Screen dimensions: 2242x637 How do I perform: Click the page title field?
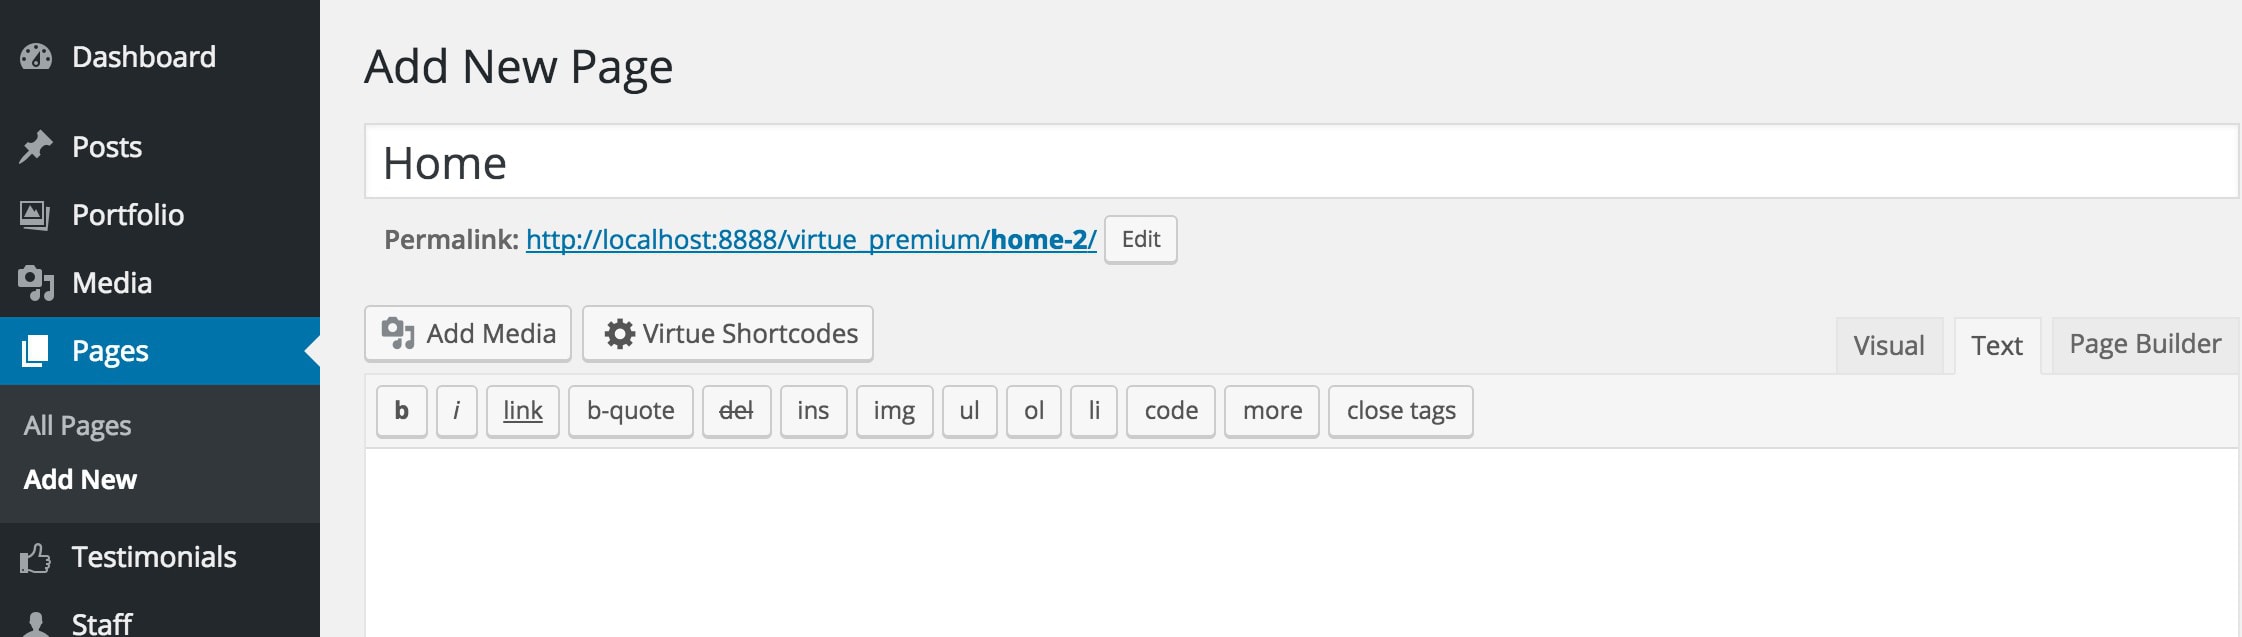pos(1300,162)
